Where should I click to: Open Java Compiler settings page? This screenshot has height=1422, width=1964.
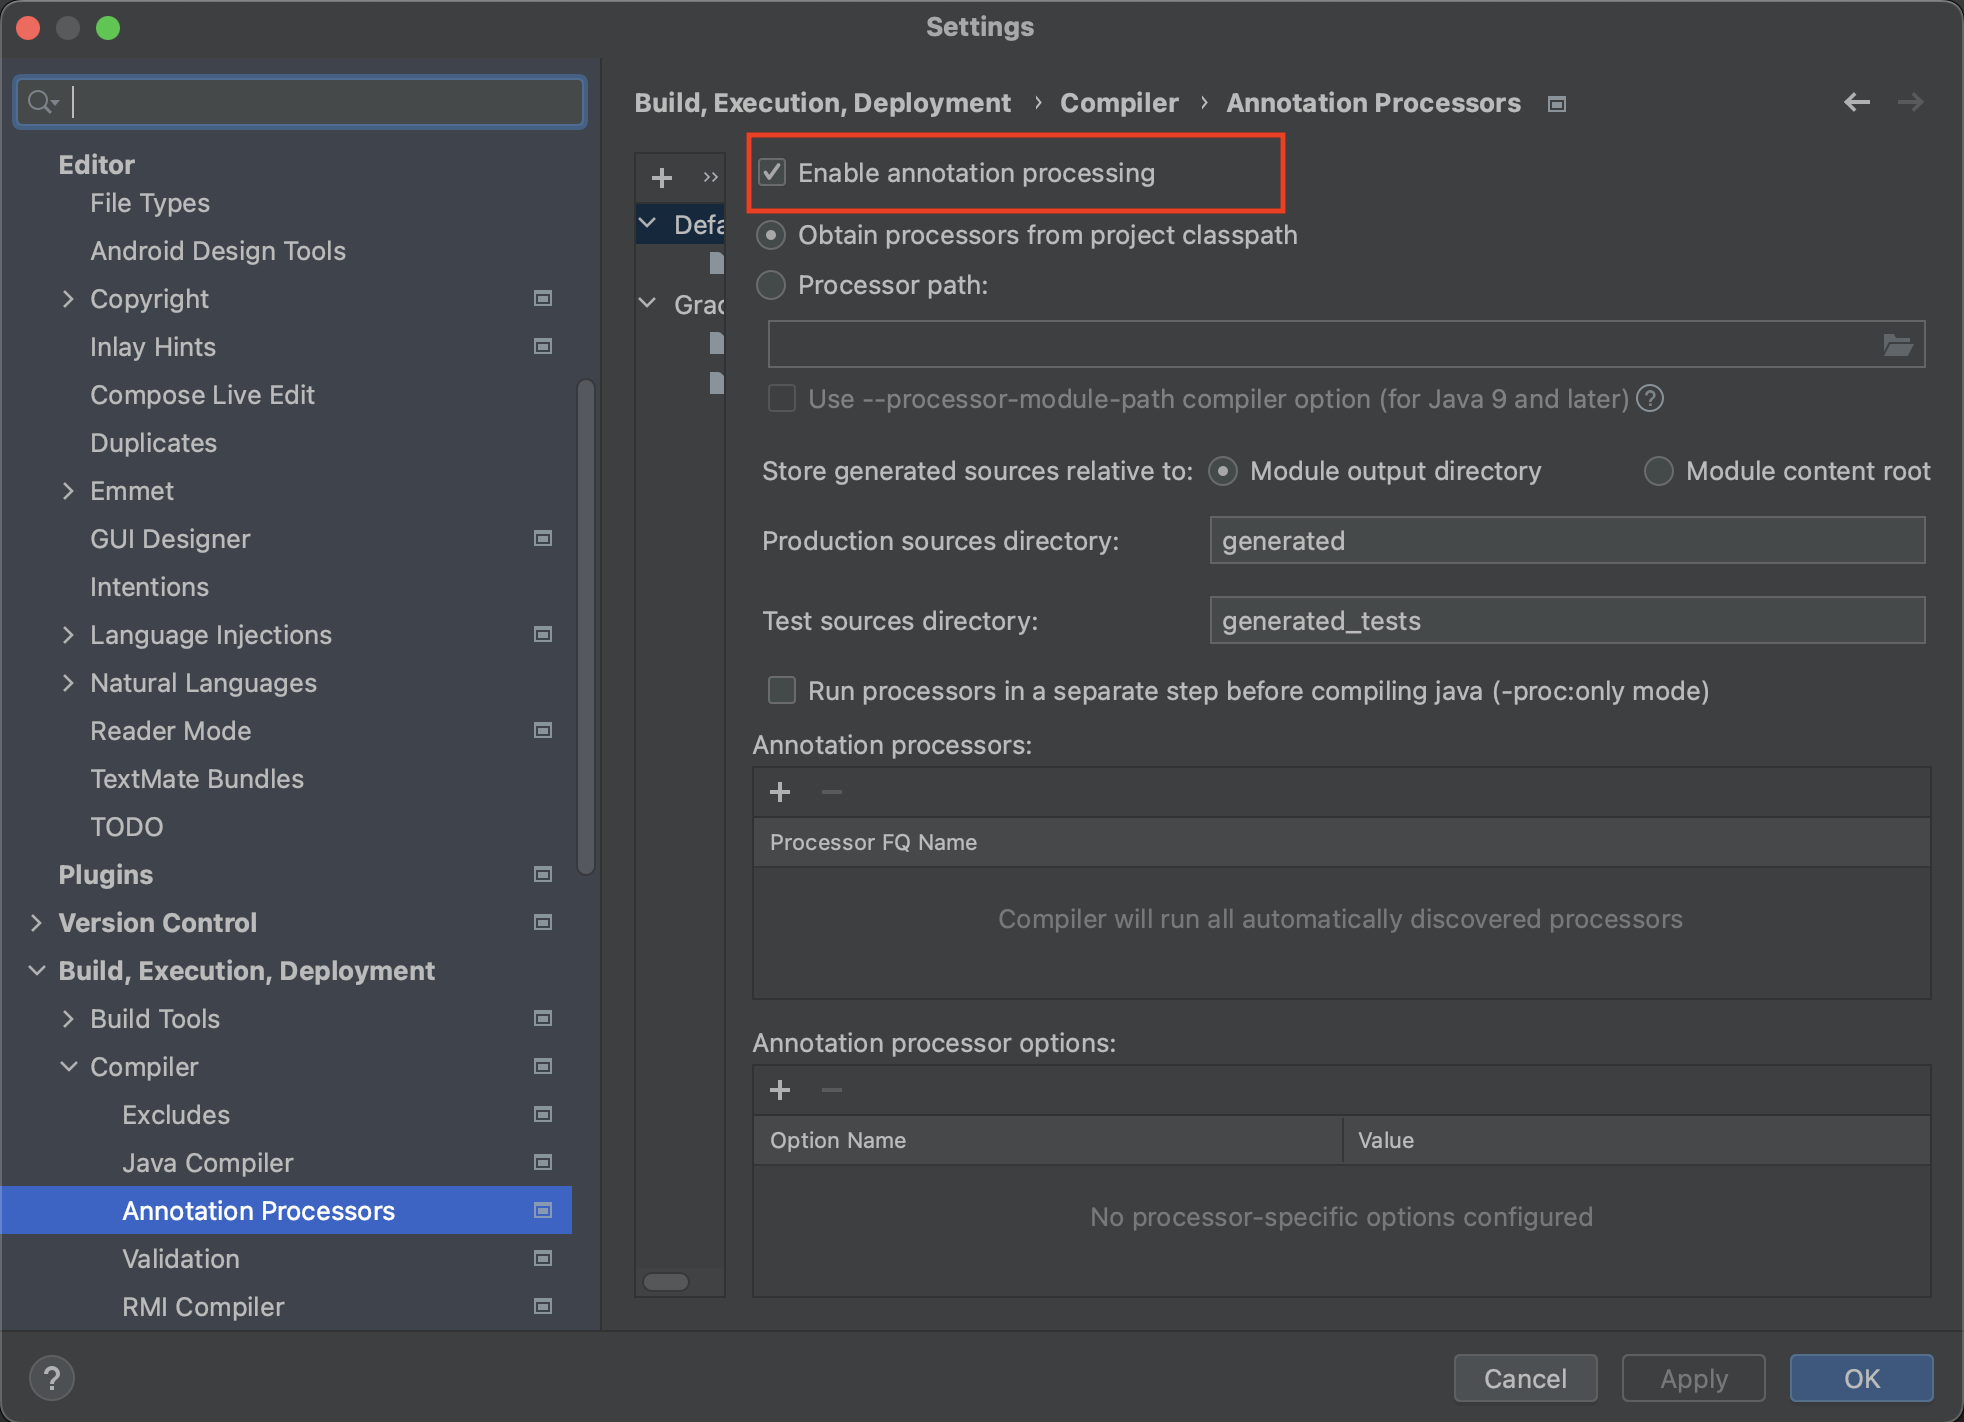point(207,1163)
